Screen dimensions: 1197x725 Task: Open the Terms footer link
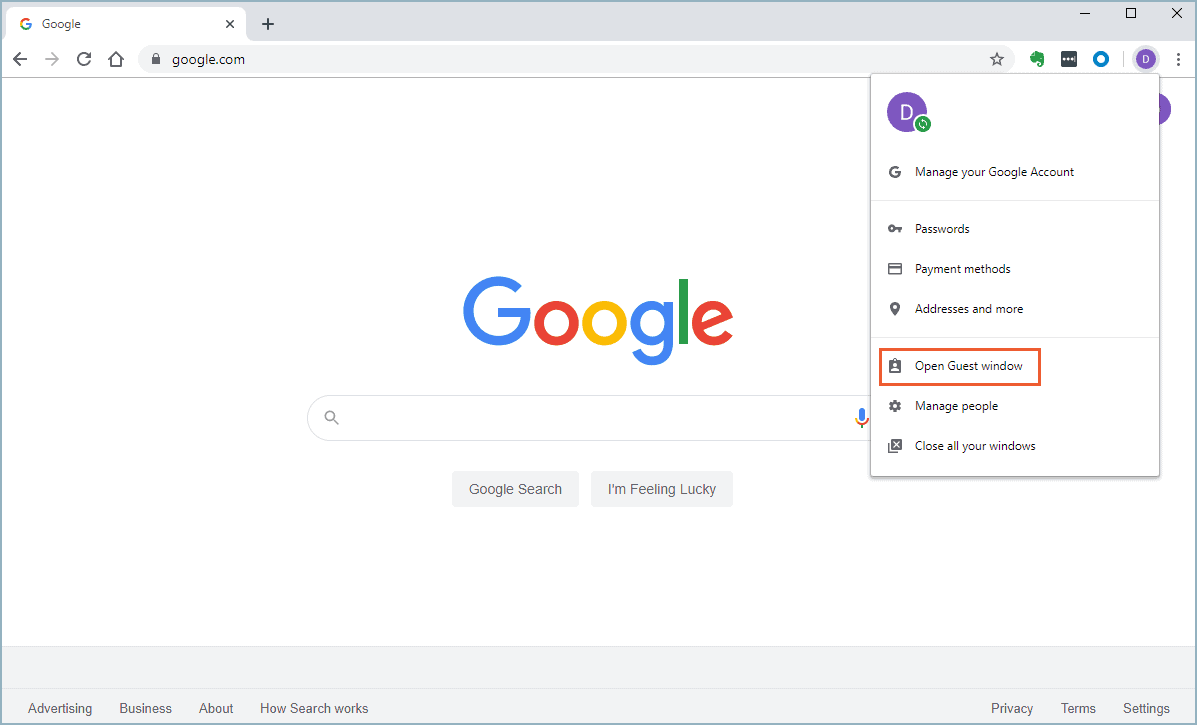[x=1078, y=708]
